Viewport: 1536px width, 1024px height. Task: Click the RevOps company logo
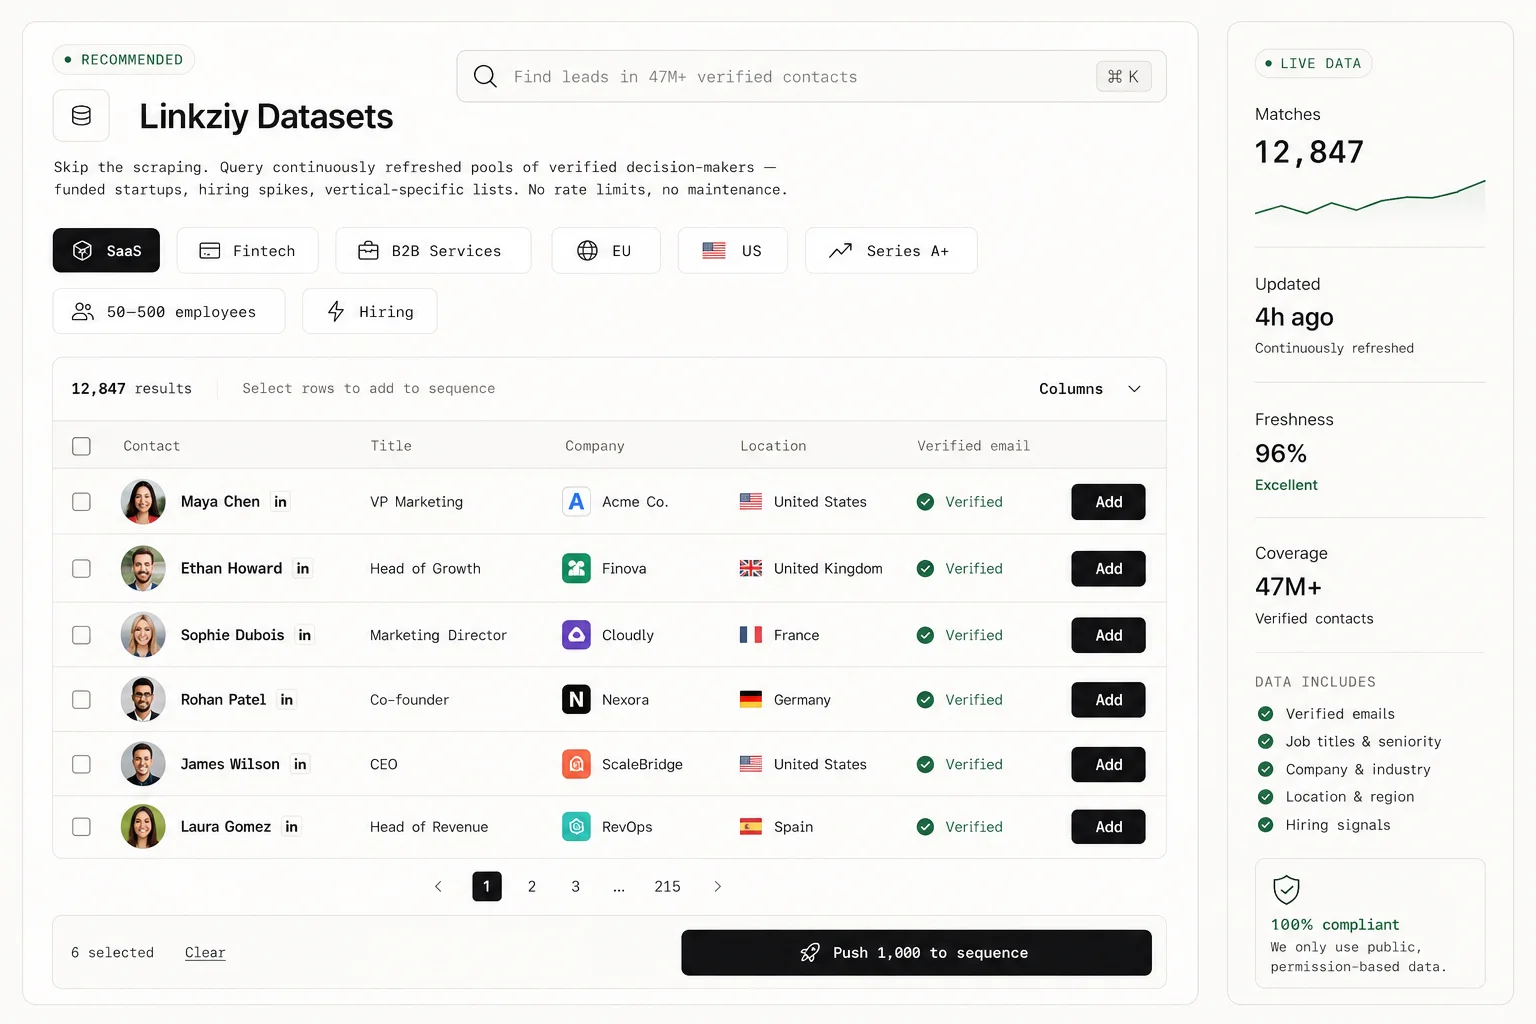coord(576,827)
